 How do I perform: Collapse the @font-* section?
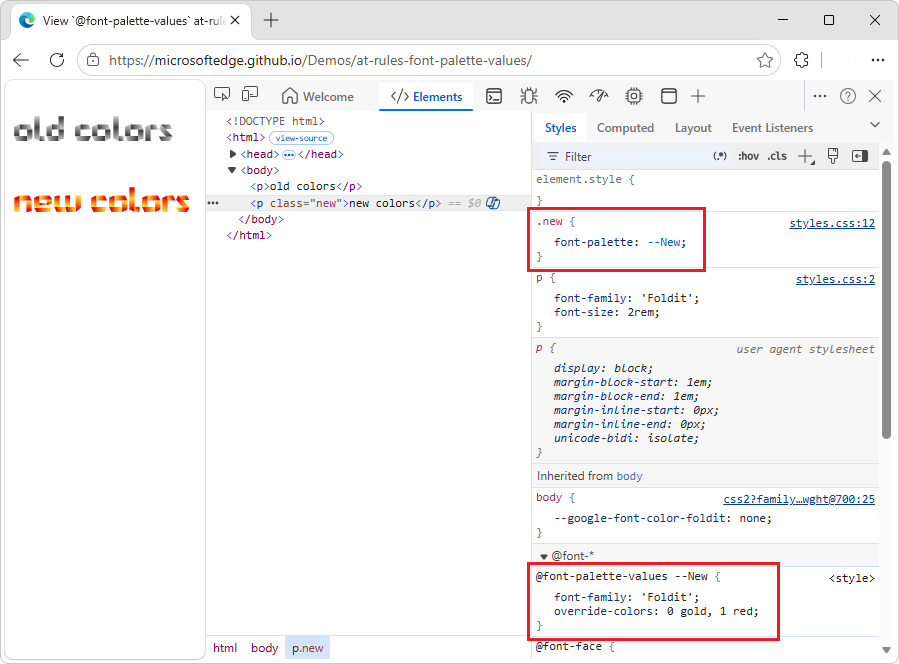(544, 556)
